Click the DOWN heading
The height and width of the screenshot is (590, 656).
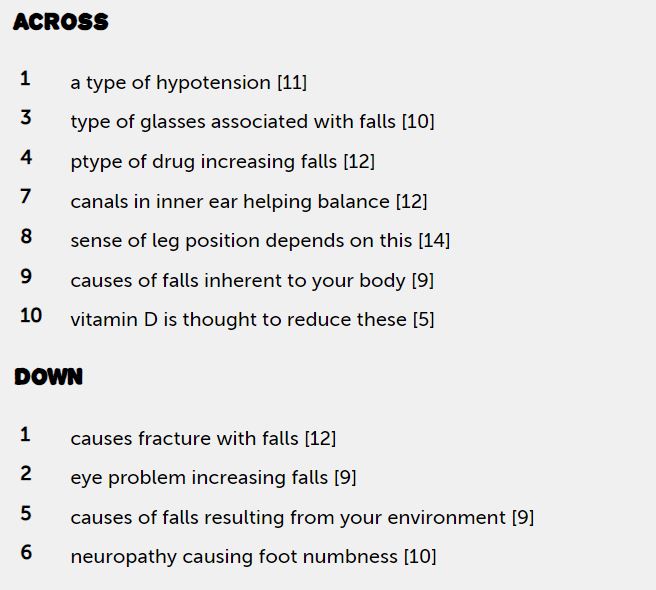coord(49,377)
